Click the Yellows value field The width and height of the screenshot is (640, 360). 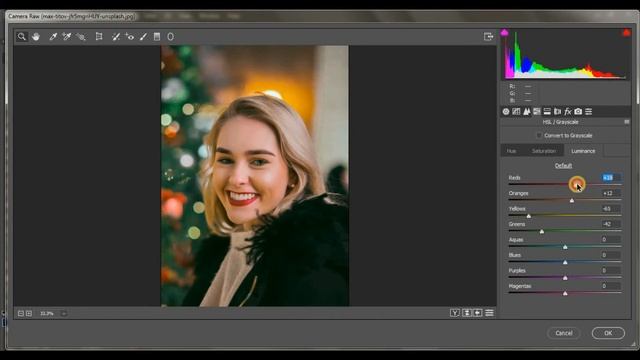(611, 209)
